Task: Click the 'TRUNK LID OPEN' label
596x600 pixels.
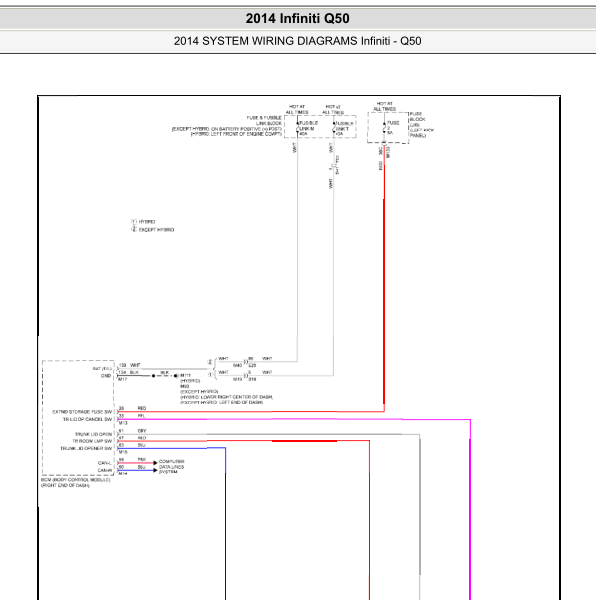Action: click(93, 434)
